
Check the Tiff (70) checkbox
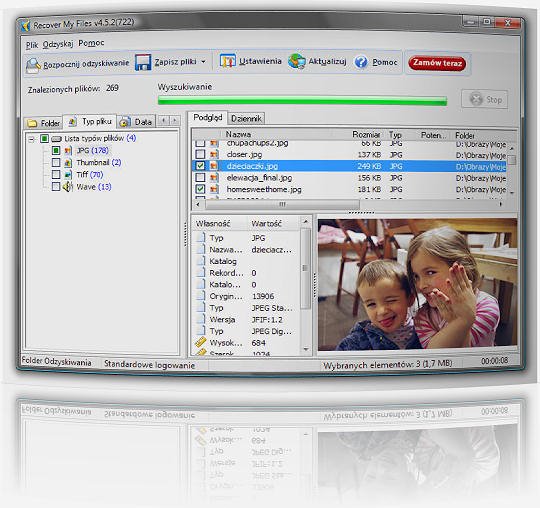point(56,175)
